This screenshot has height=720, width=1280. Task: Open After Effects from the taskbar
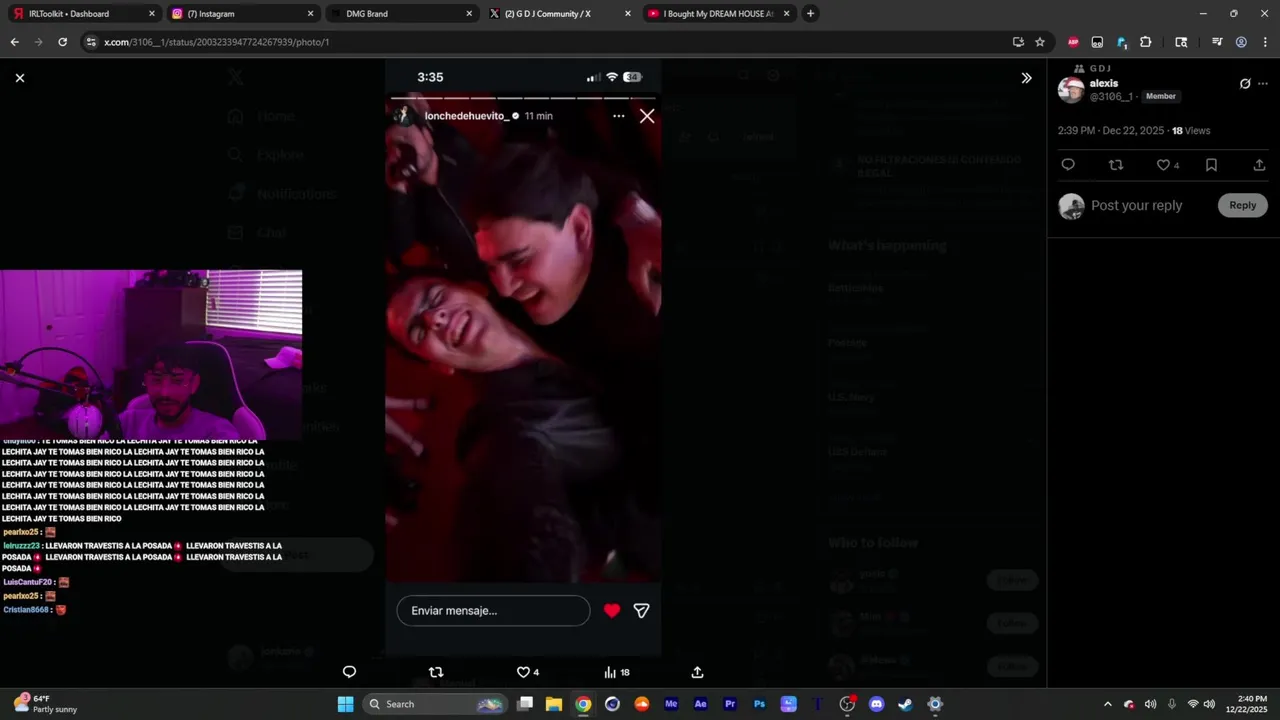701,704
